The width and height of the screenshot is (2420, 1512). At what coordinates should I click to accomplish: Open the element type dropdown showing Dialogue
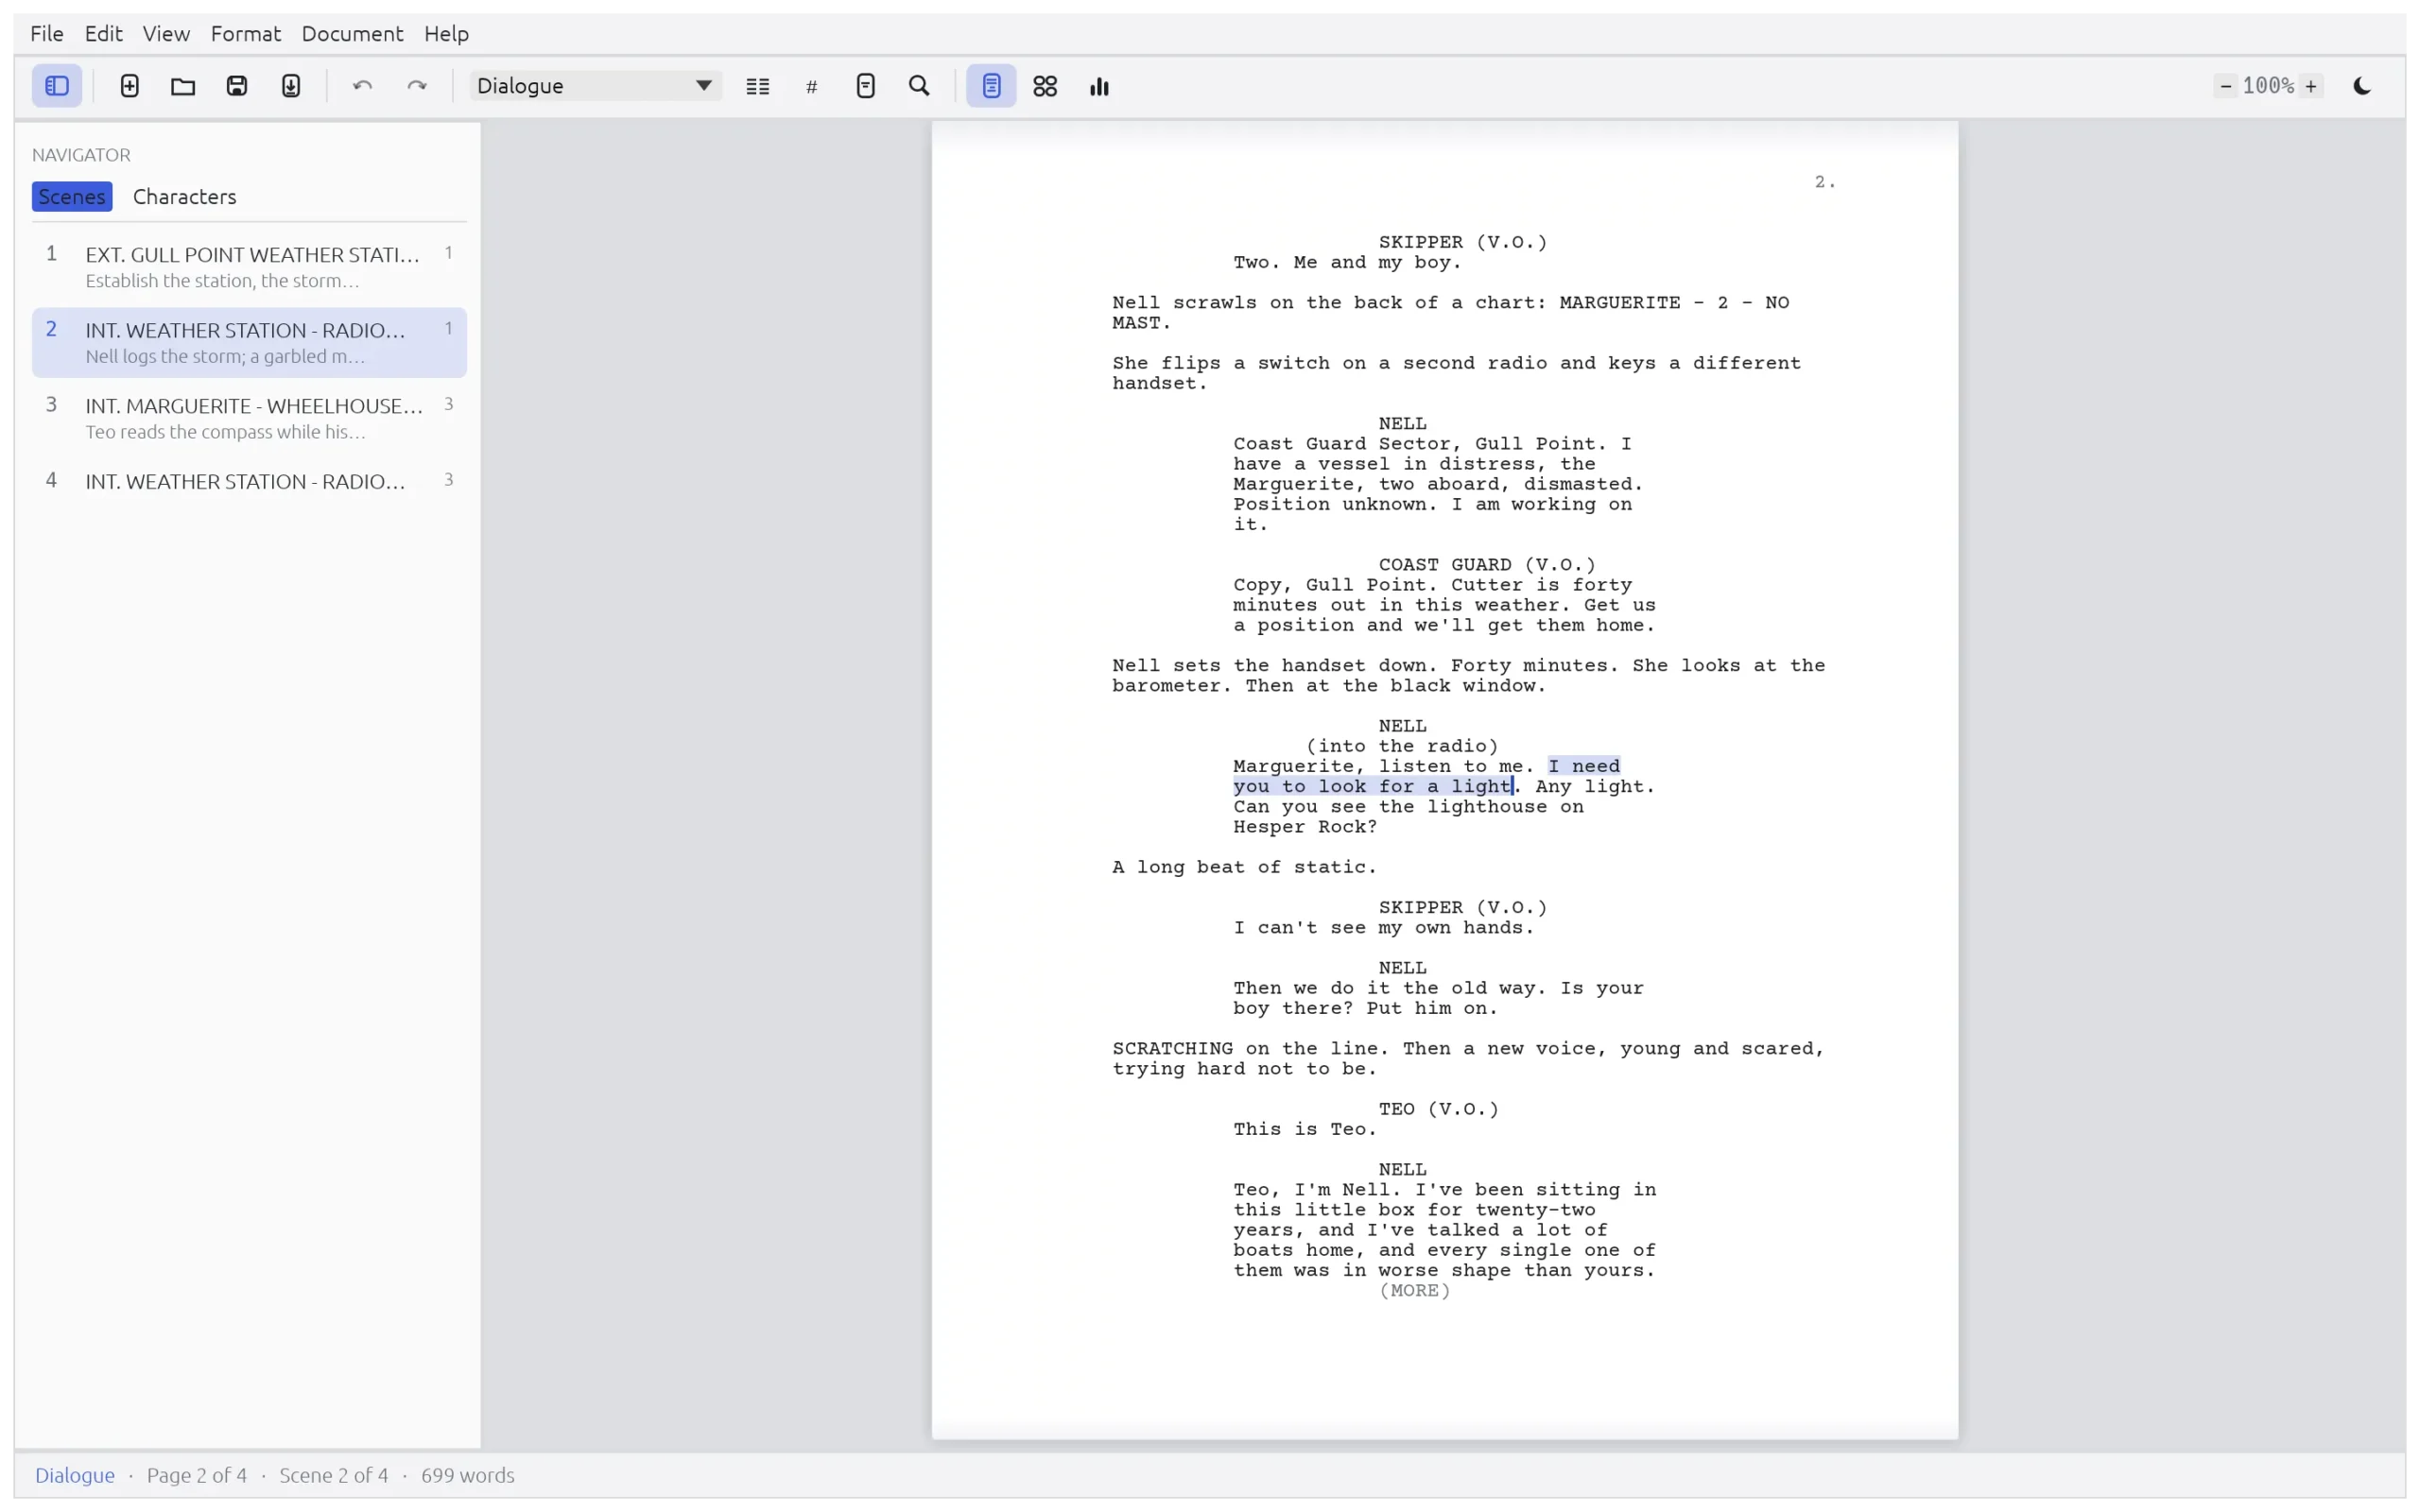click(x=595, y=86)
